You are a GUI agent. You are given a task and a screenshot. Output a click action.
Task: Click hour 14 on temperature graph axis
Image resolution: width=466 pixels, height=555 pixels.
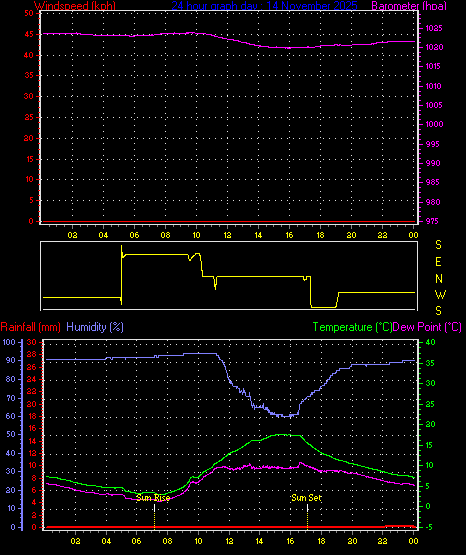click(259, 541)
